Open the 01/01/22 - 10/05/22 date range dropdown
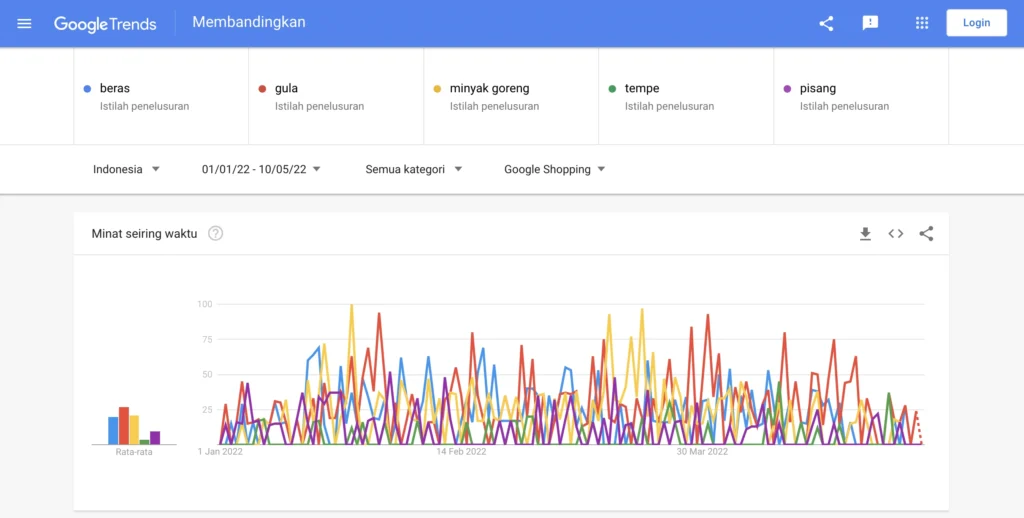 (x=261, y=169)
